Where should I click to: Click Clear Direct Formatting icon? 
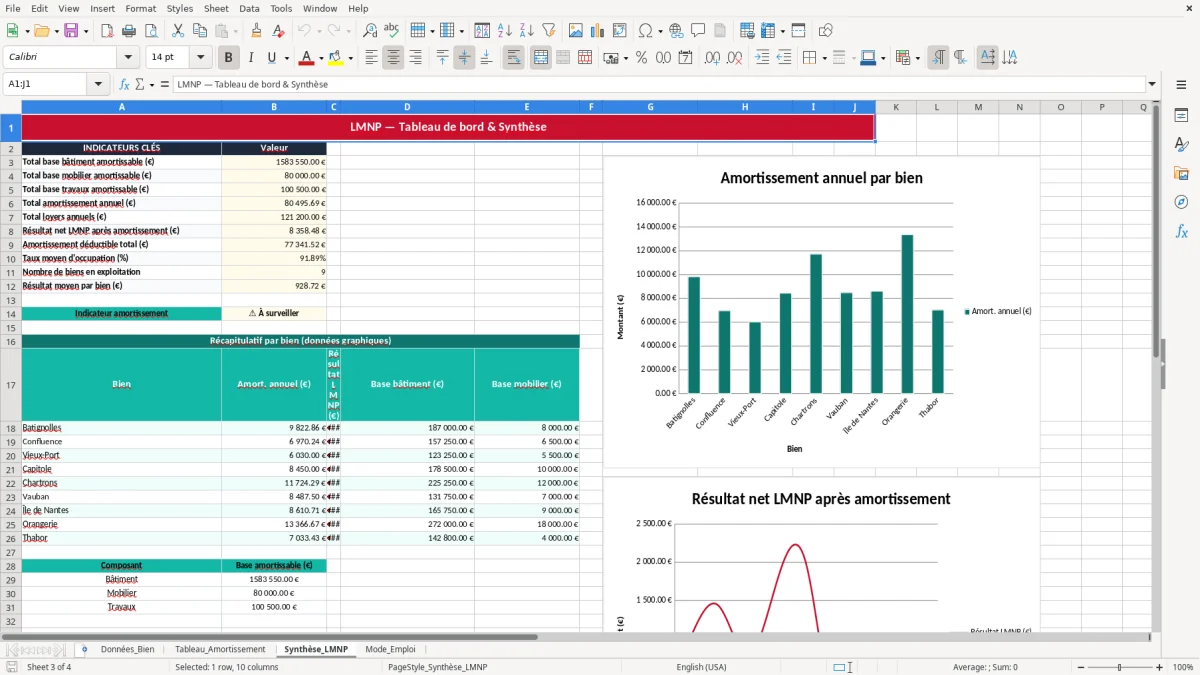point(279,31)
